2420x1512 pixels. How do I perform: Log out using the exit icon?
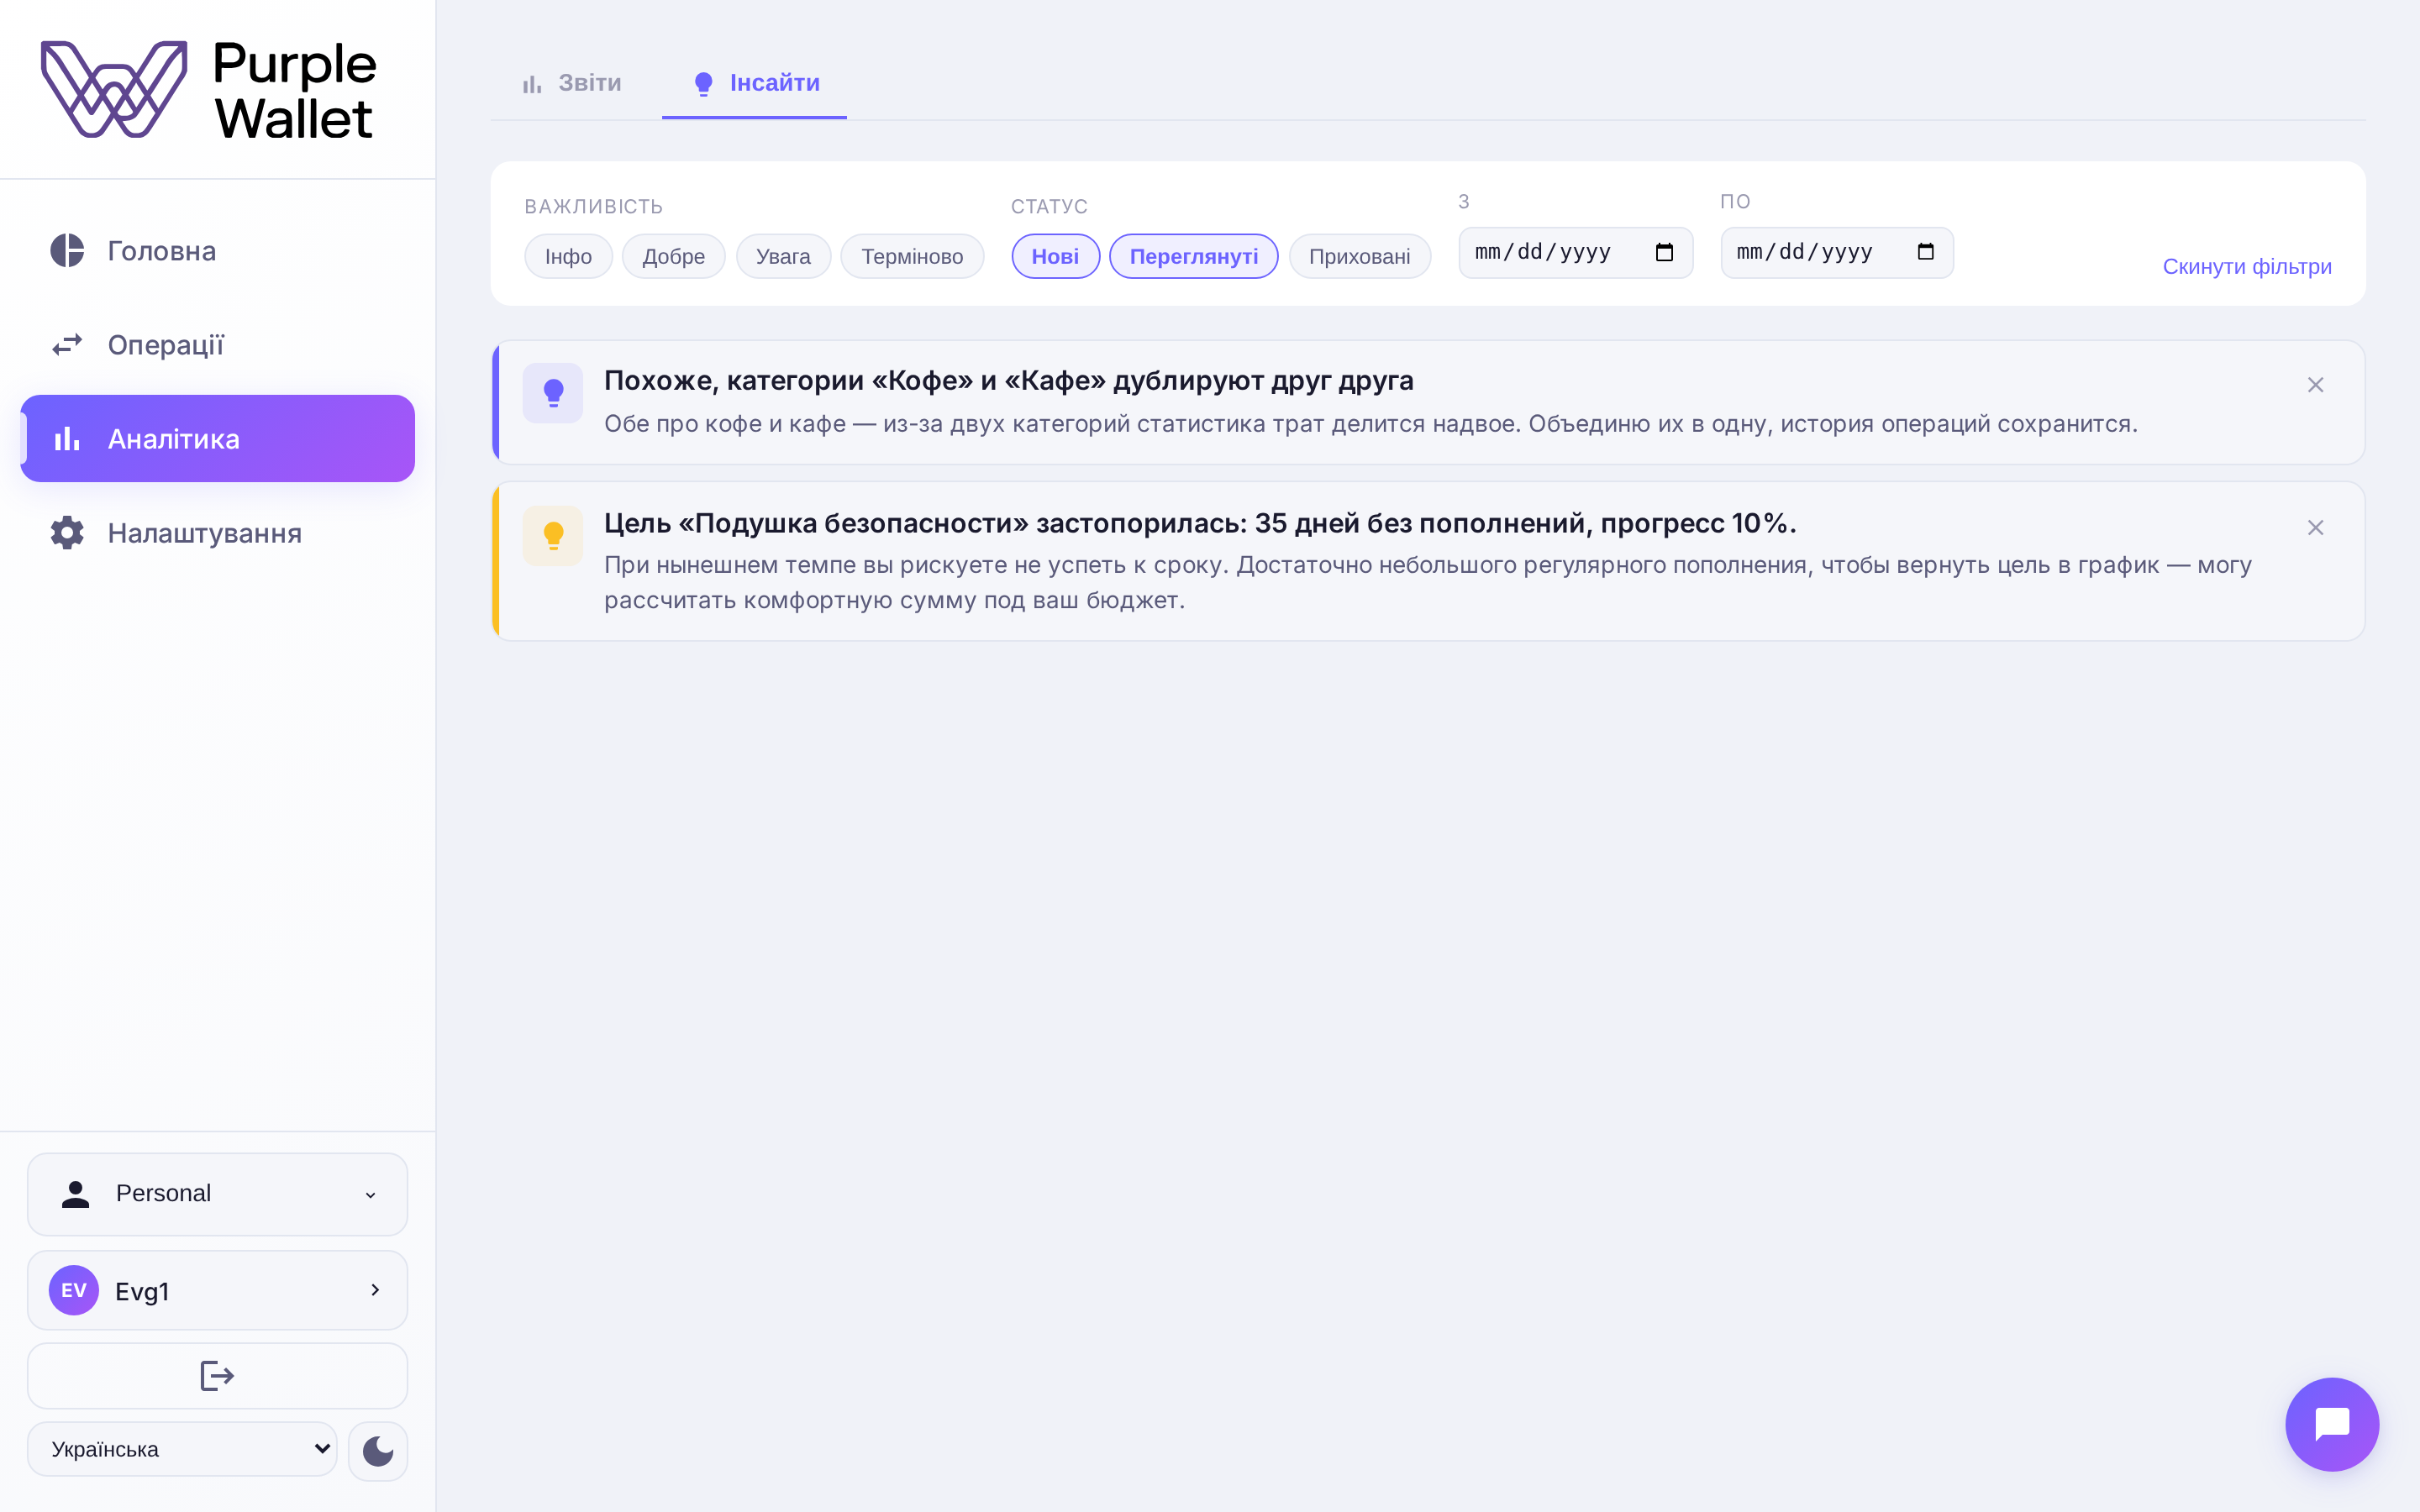click(x=217, y=1376)
